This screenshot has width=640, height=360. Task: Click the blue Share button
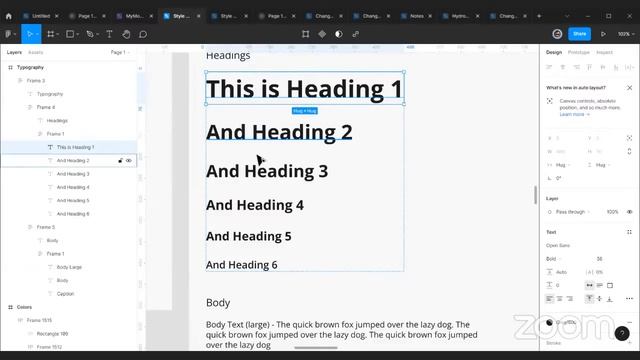coord(579,34)
